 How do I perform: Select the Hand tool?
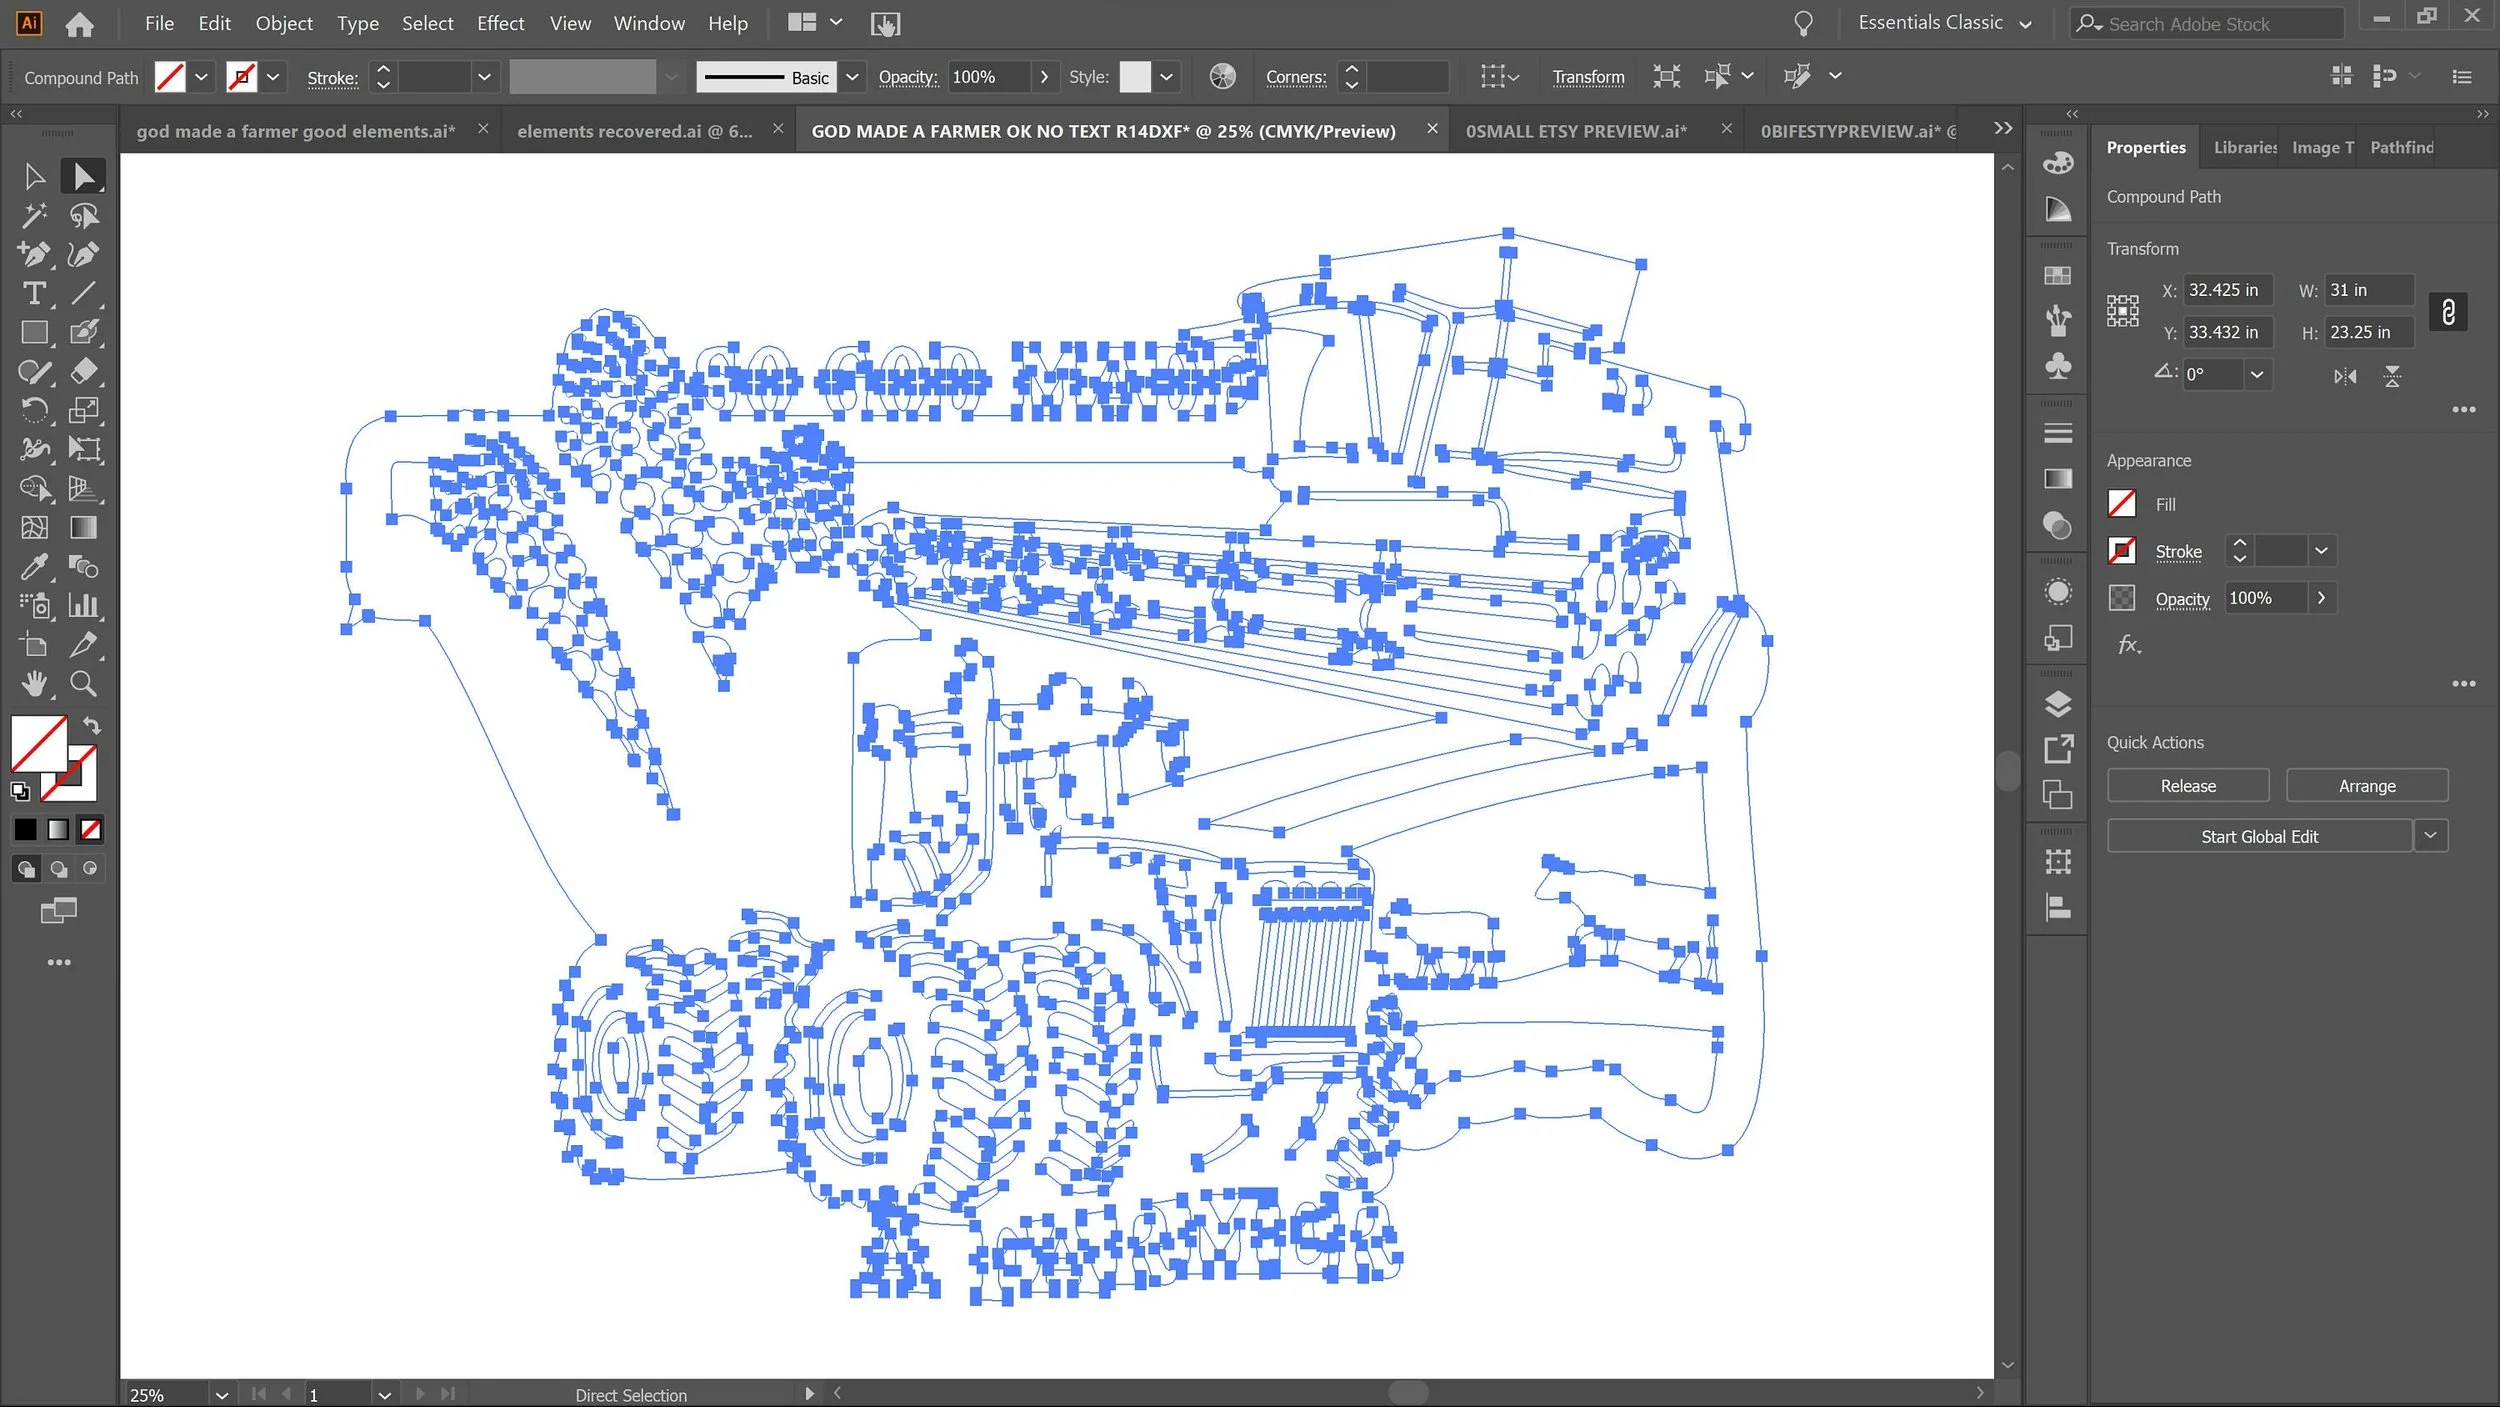pyautogui.click(x=34, y=684)
